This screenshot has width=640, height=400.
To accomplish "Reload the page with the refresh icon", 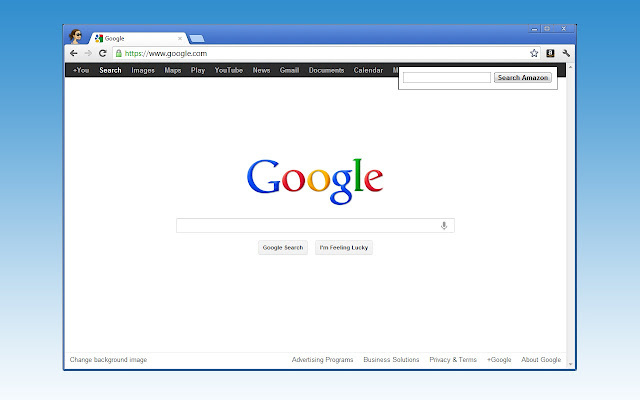I will click(103, 53).
